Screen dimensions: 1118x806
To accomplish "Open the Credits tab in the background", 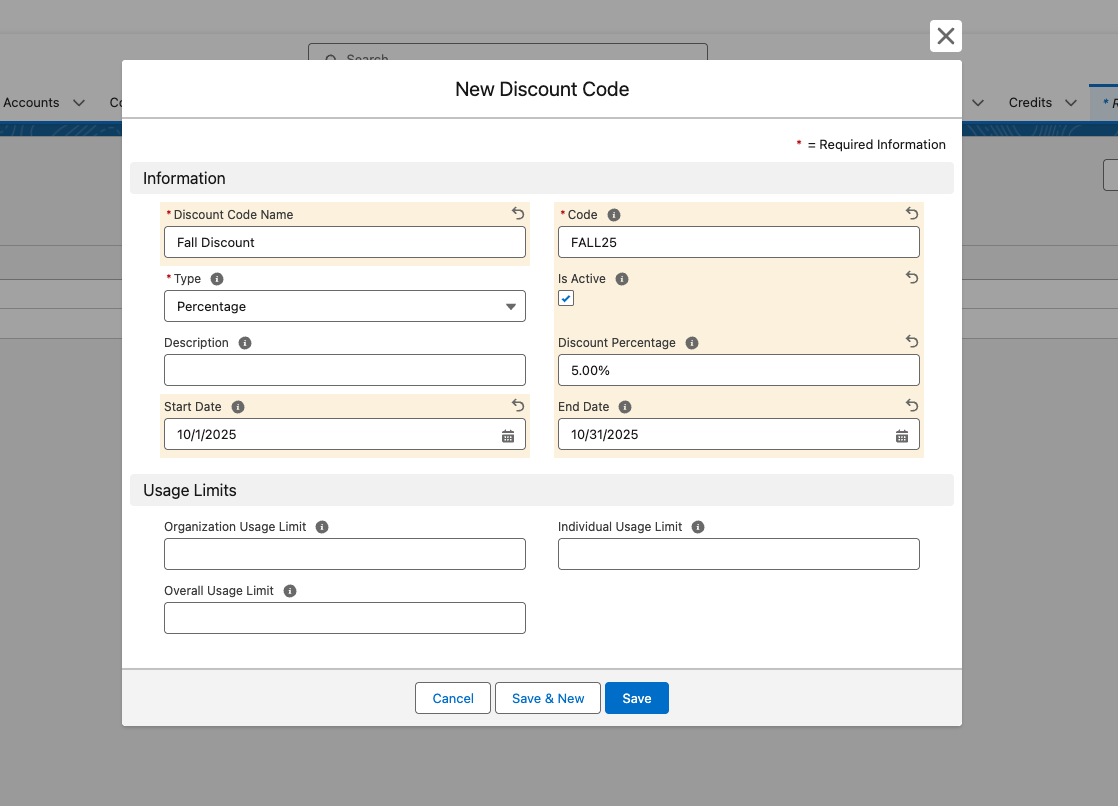I will pos(1030,103).
